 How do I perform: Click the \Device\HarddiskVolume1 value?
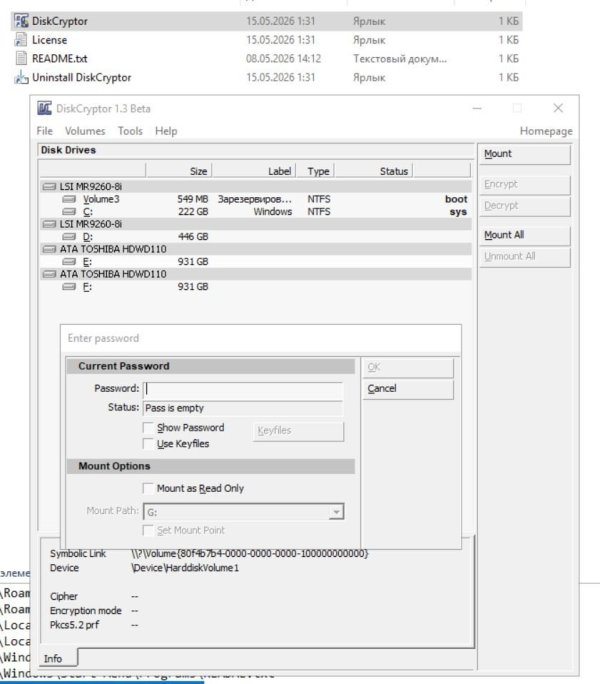(185, 568)
